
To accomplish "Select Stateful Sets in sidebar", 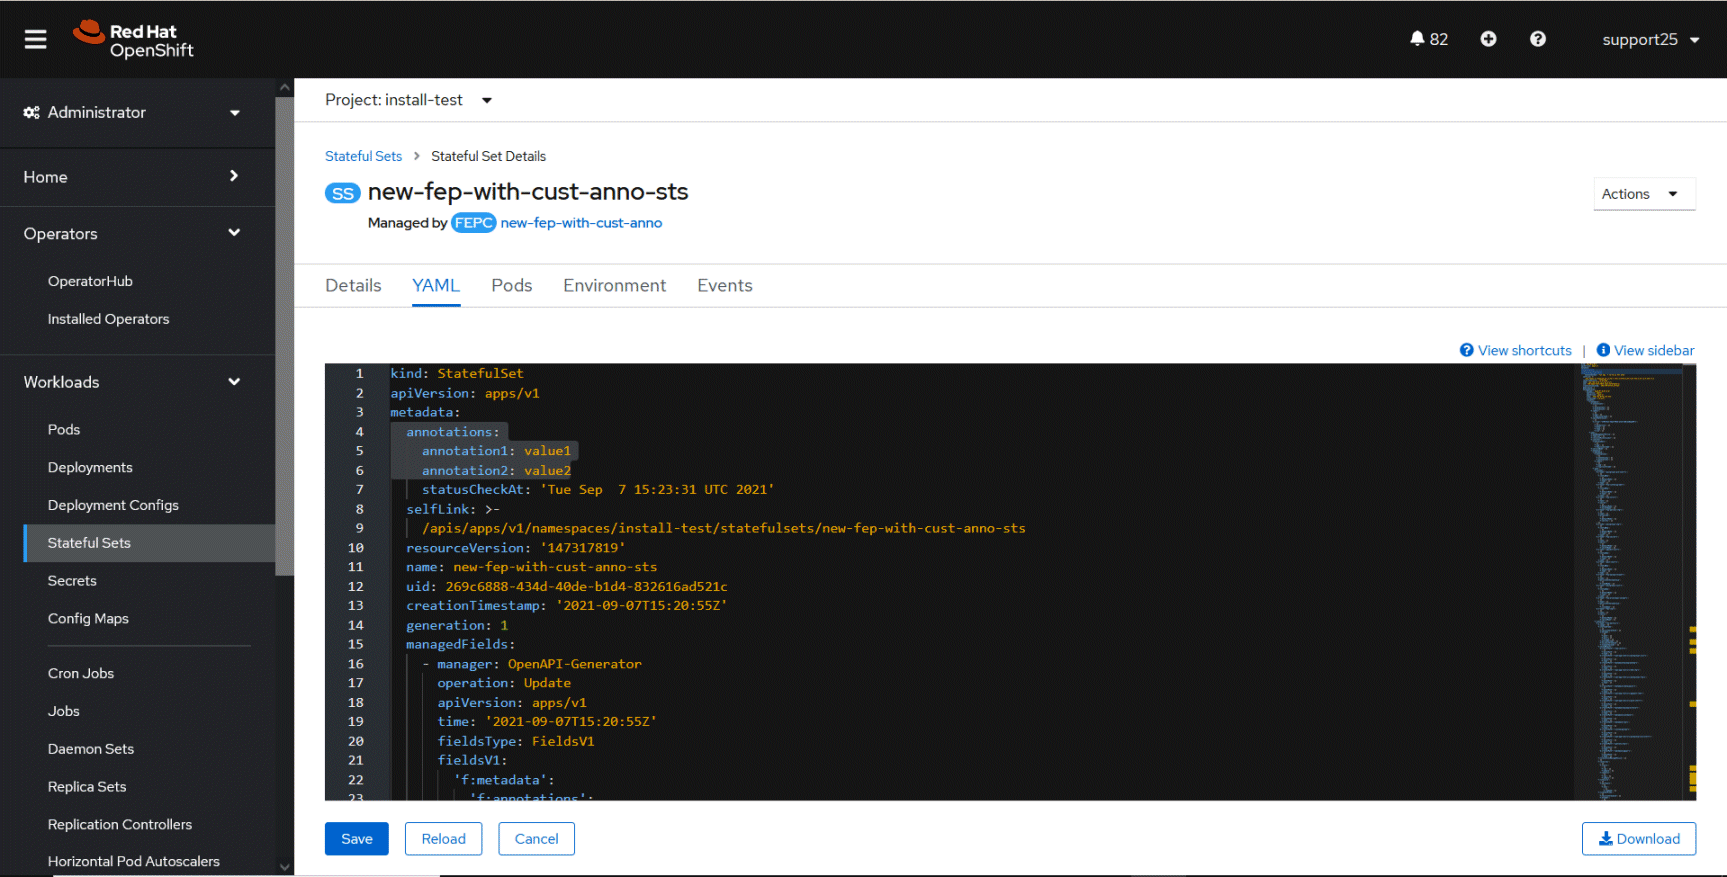I will point(150,543).
